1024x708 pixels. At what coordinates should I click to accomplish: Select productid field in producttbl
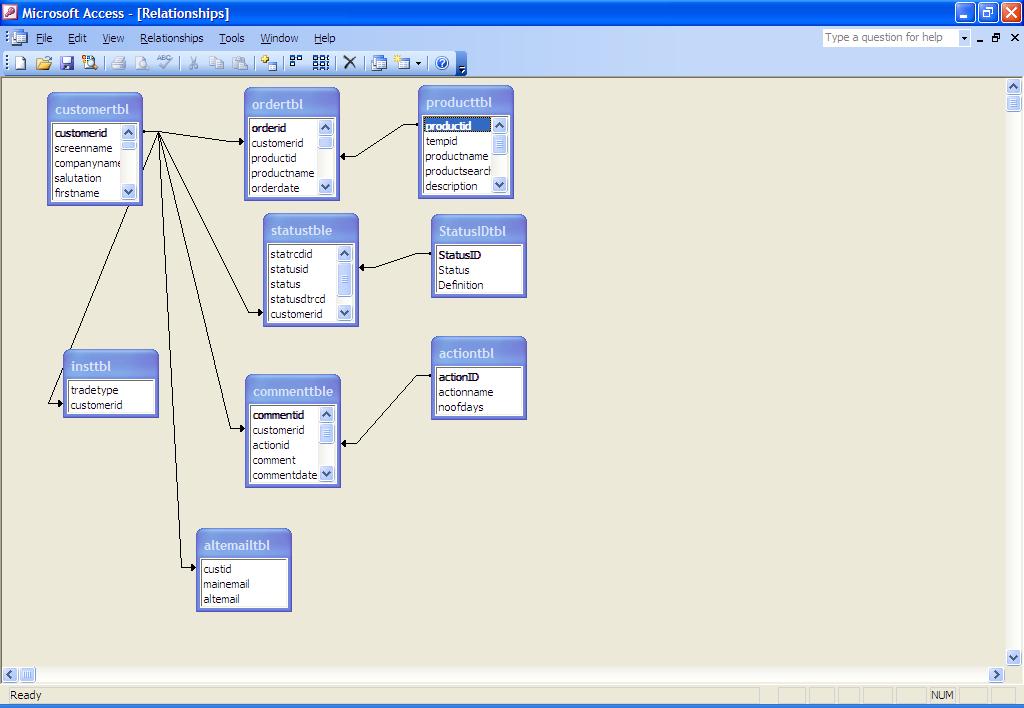(x=456, y=125)
